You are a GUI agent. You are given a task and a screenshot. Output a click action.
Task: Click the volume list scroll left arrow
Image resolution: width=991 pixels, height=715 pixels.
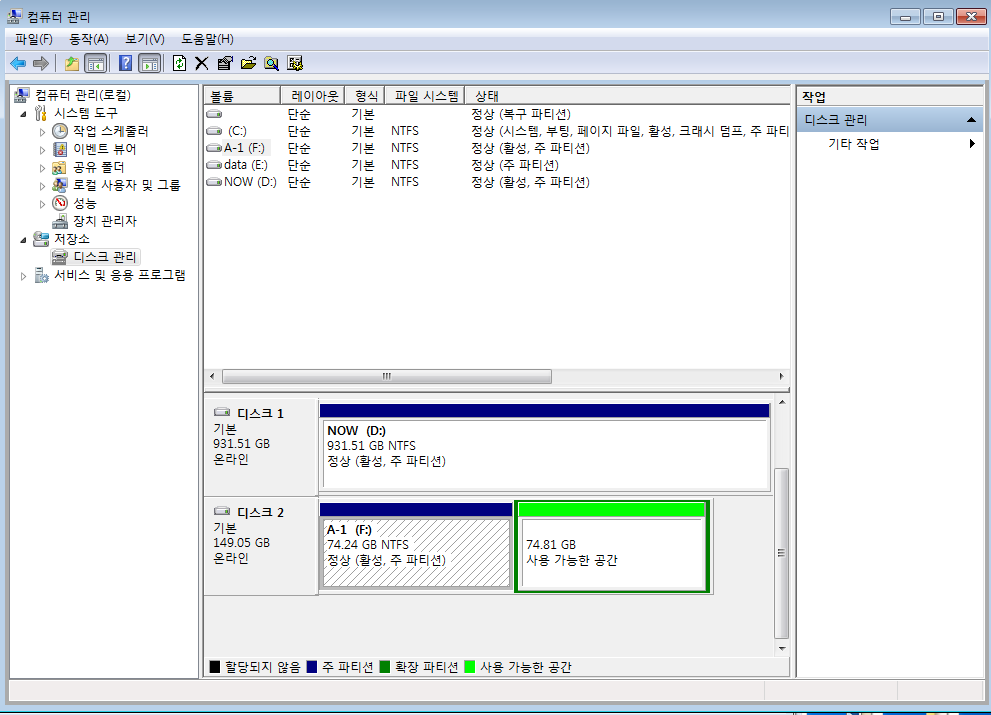point(212,376)
